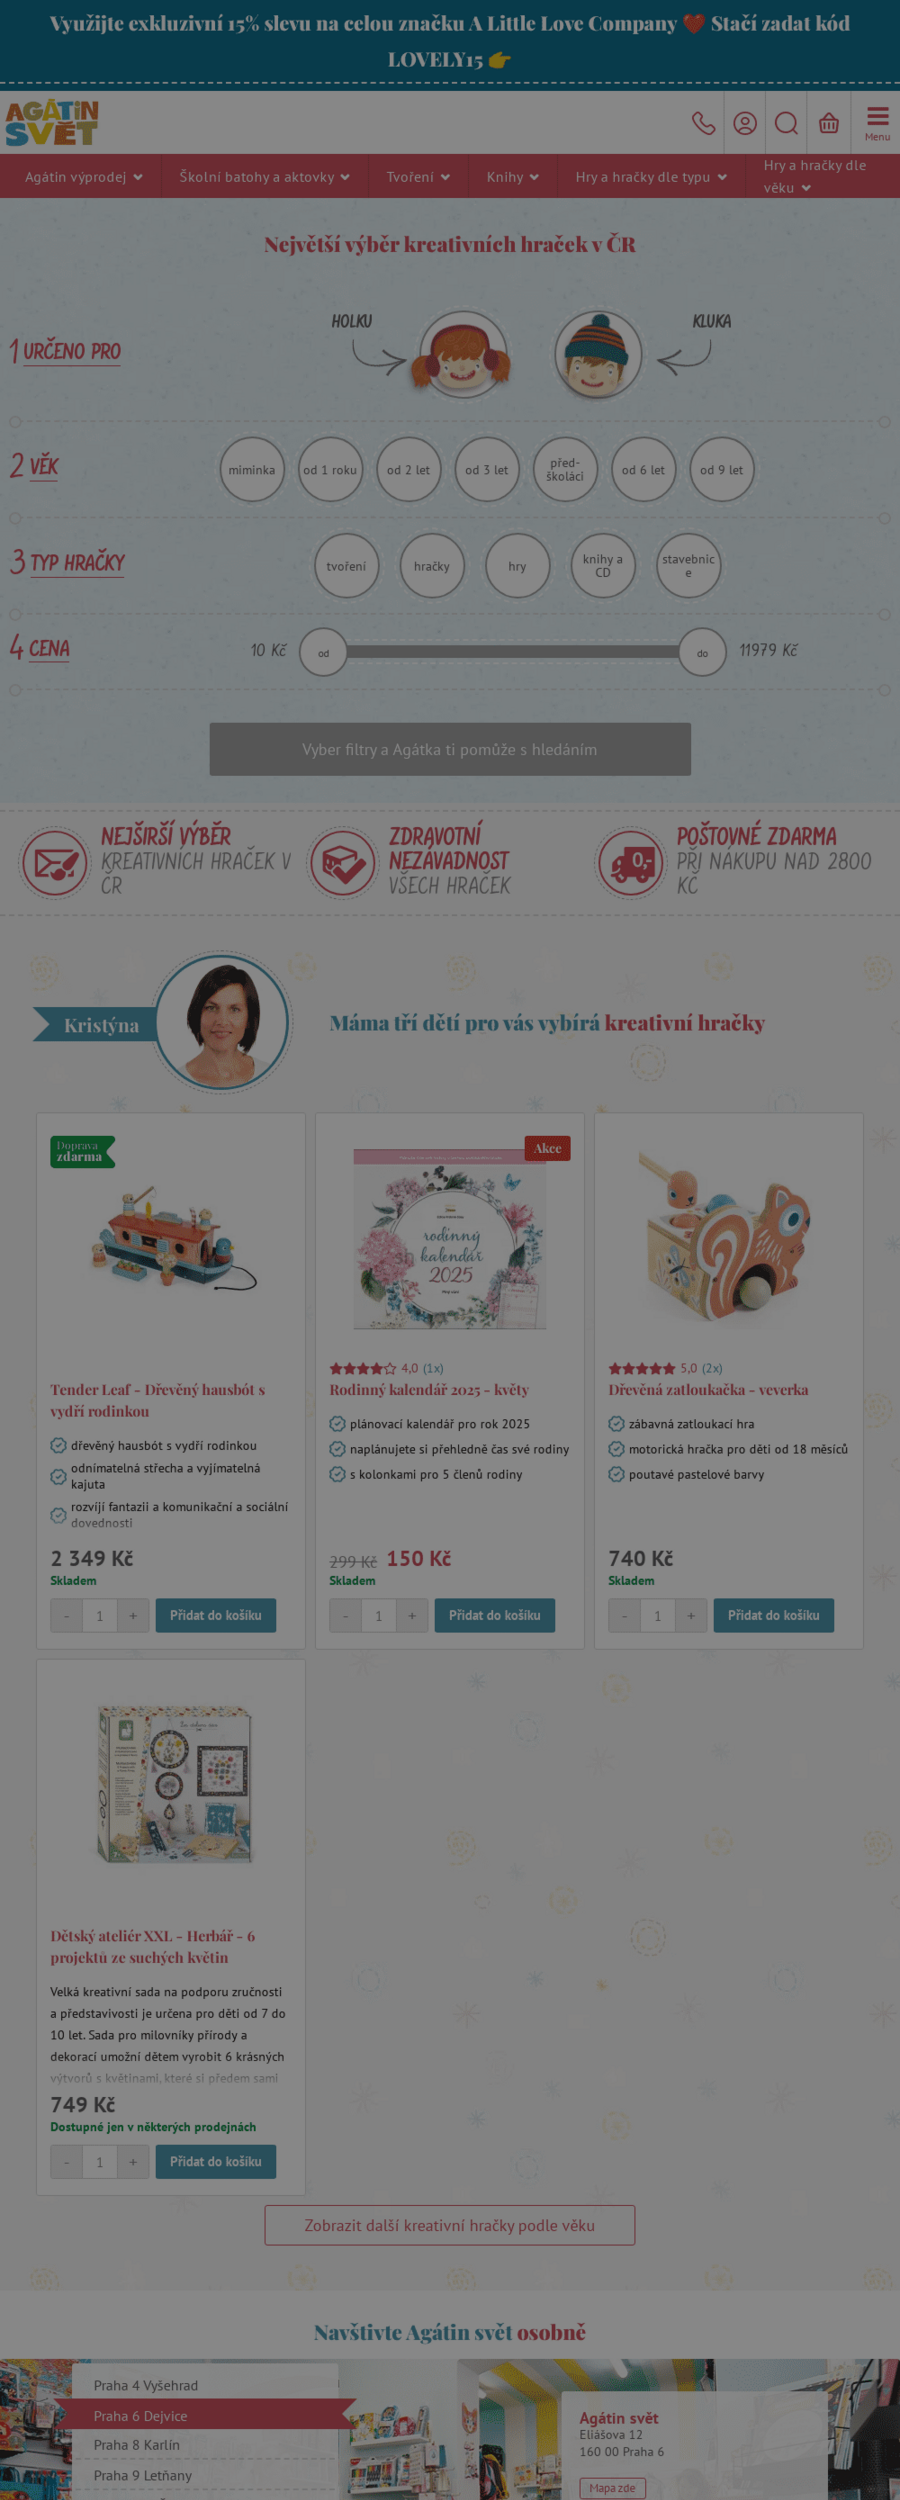This screenshot has height=2500, width=900.
Task: Expand the Knihy dropdown menu
Action: tap(513, 177)
